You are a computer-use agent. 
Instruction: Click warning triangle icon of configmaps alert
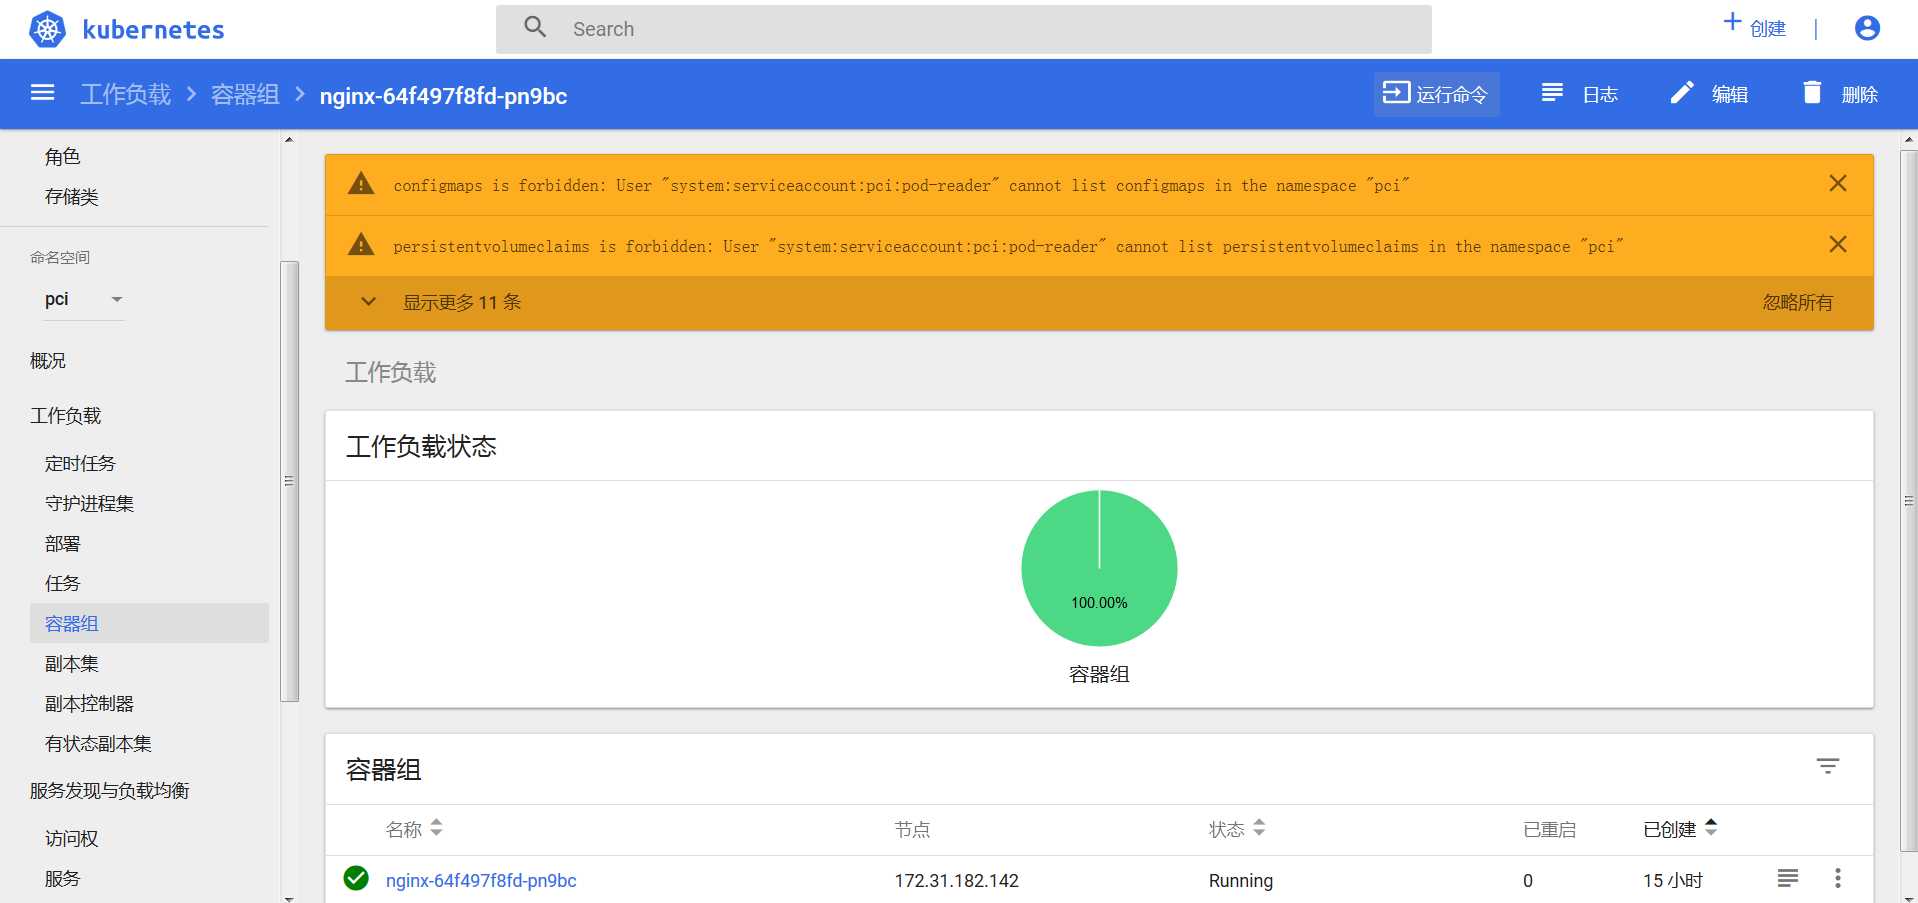coord(361,184)
